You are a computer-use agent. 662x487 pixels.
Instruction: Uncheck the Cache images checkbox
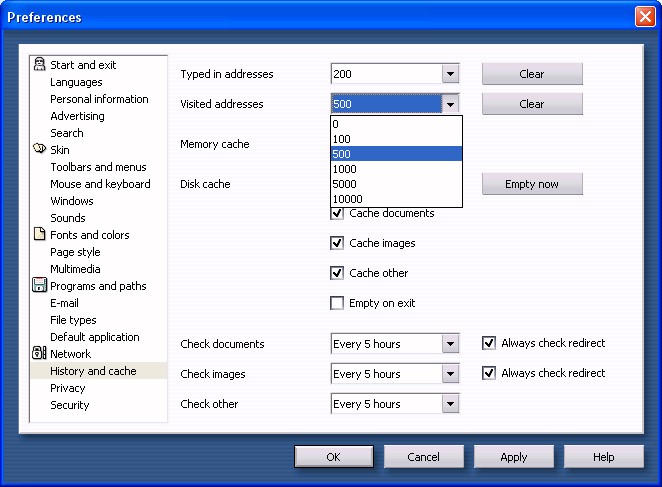[337, 243]
